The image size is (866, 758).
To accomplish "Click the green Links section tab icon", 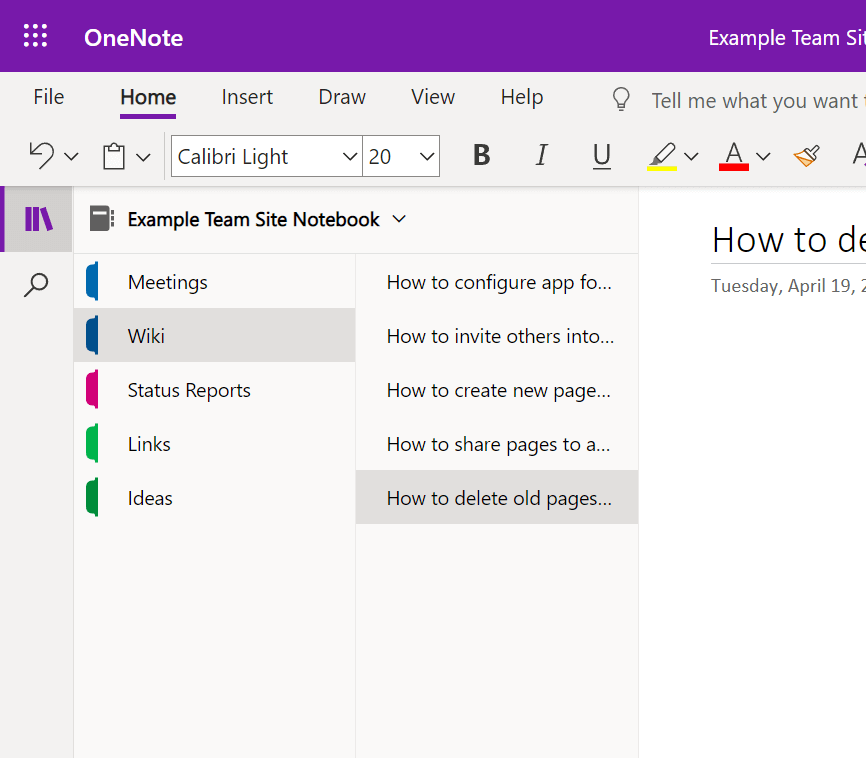I will [x=92, y=444].
